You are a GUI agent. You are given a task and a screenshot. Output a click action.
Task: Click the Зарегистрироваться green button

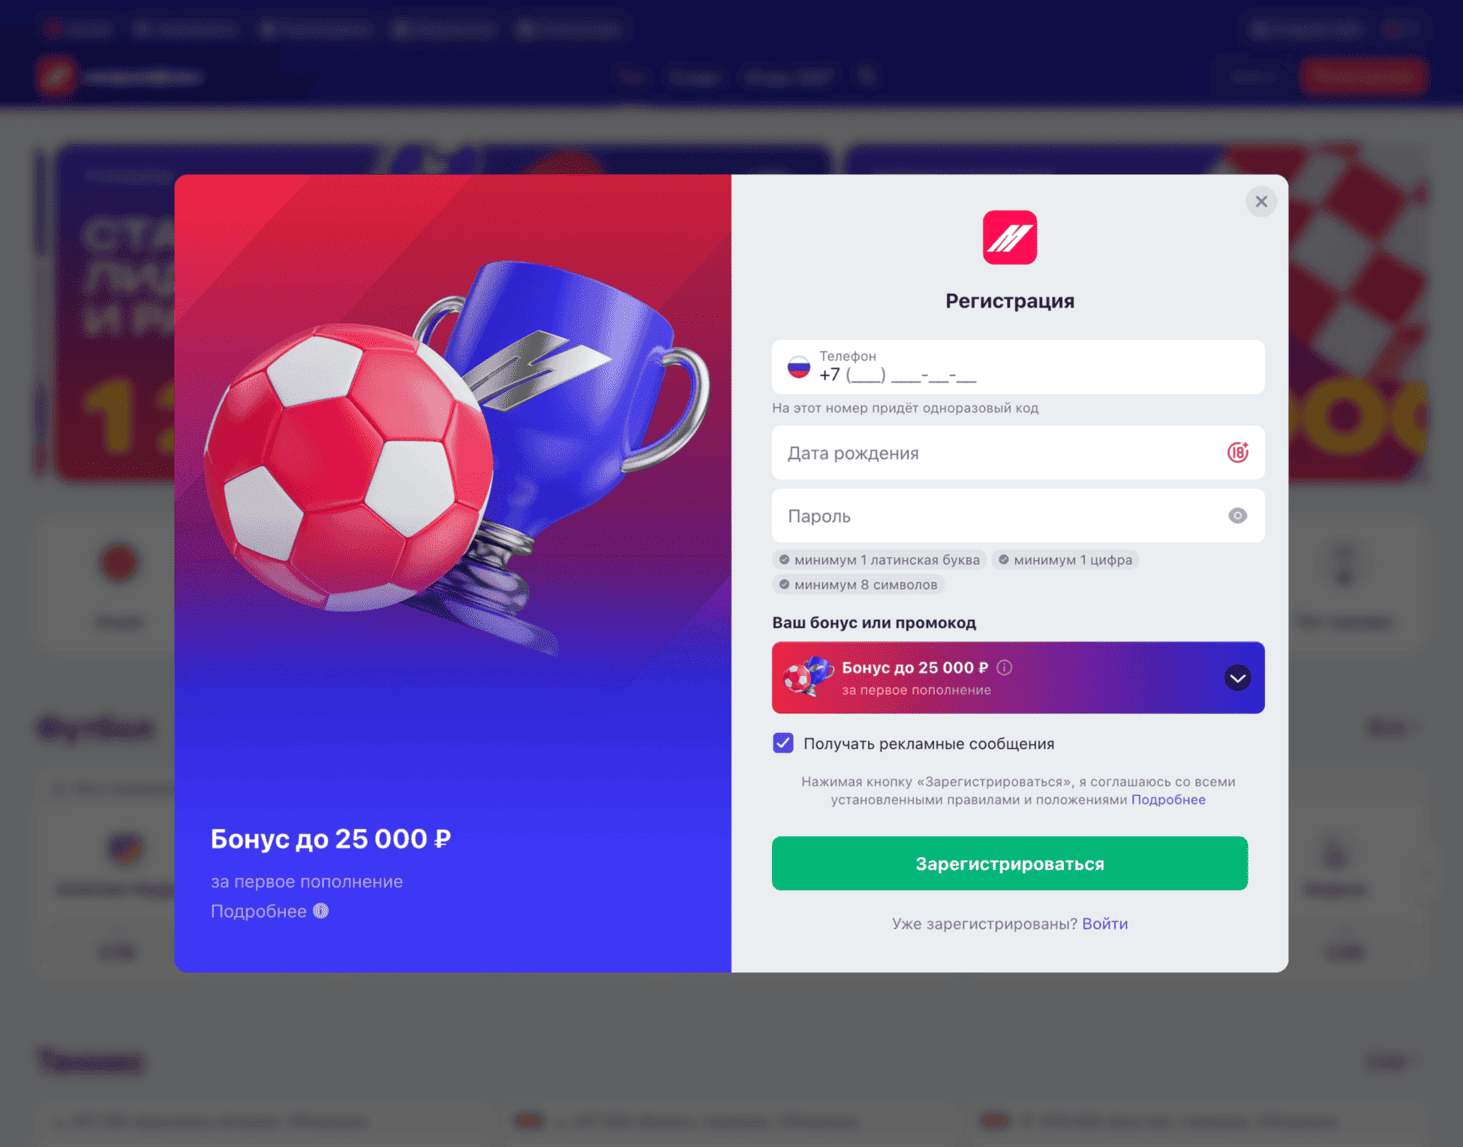click(1009, 864)
